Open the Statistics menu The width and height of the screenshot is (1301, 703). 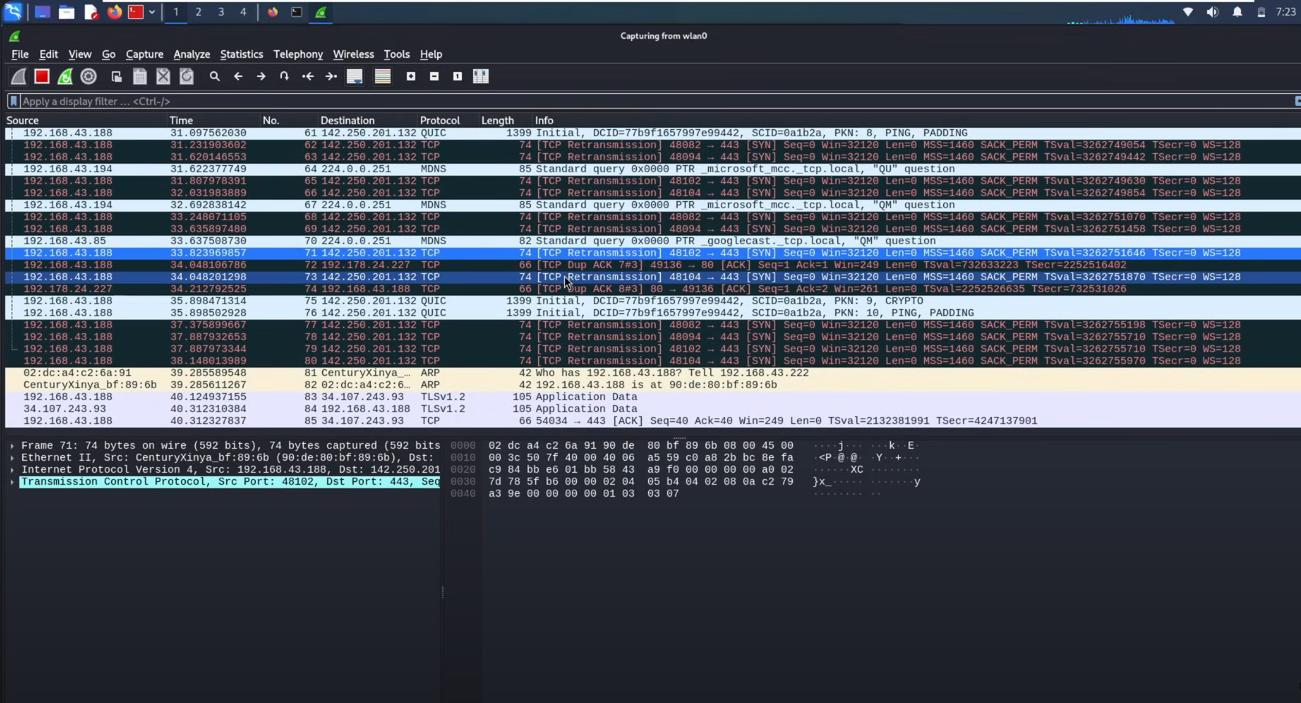[241, 54]
